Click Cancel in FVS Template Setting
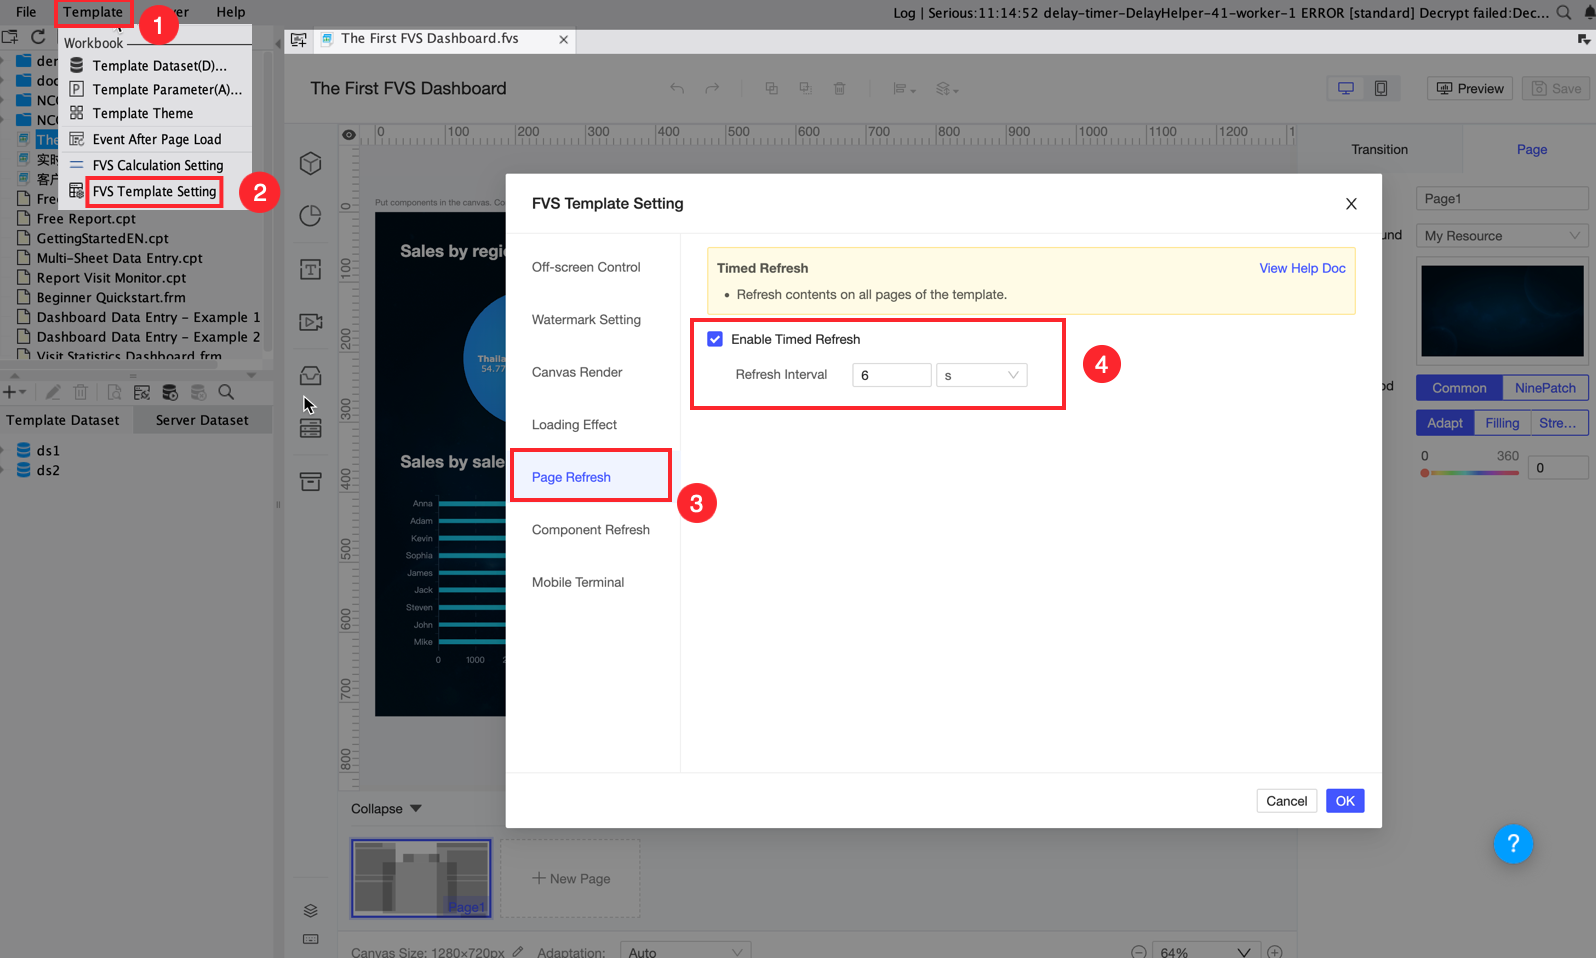The image size is (1596, 958). click(1286, 801)
